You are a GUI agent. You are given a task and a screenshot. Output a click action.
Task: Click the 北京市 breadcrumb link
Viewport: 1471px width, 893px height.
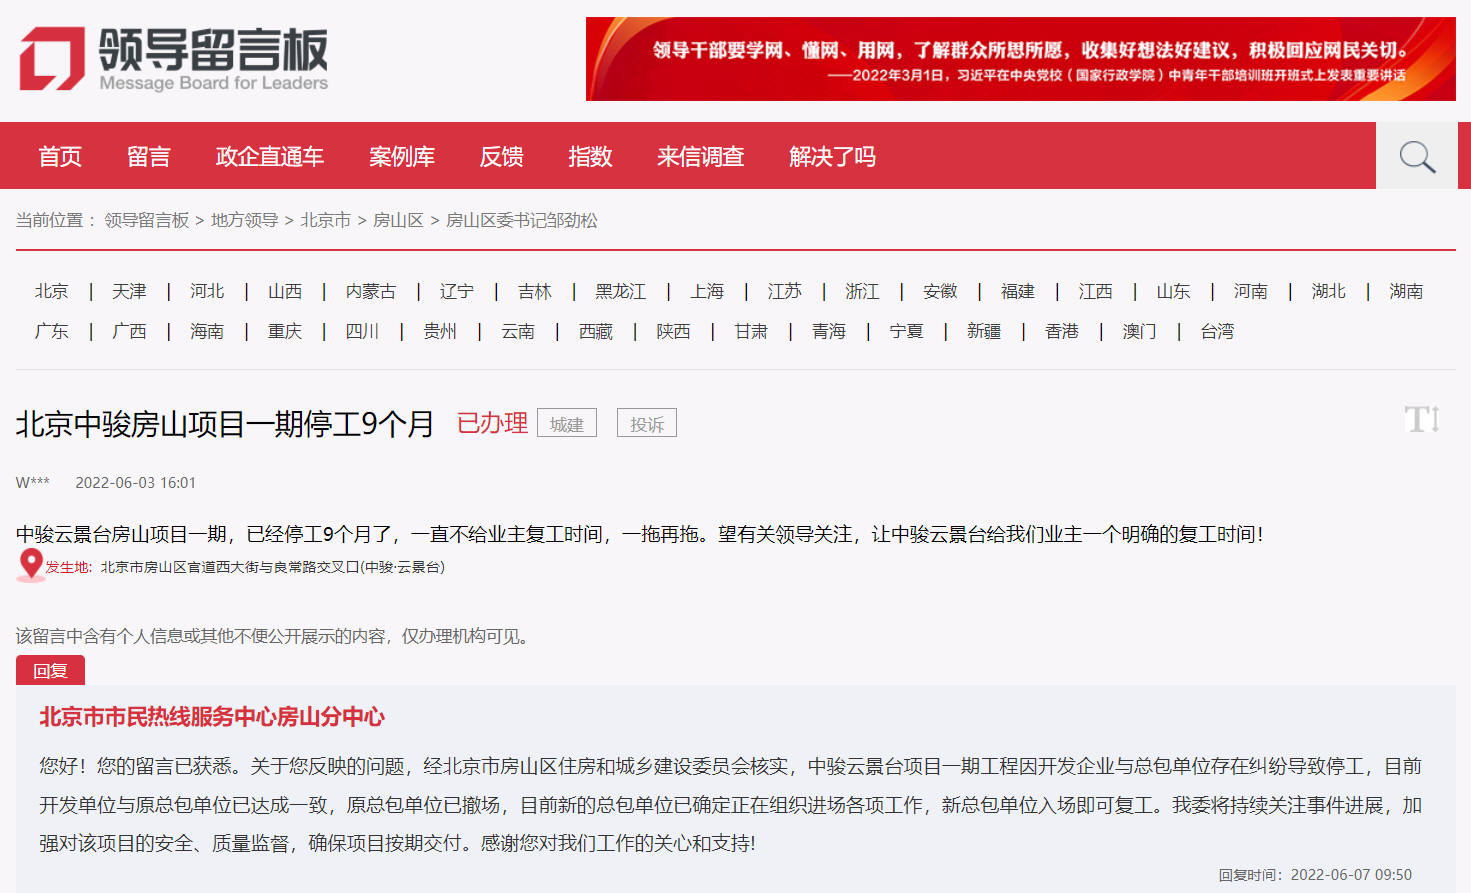326,221
